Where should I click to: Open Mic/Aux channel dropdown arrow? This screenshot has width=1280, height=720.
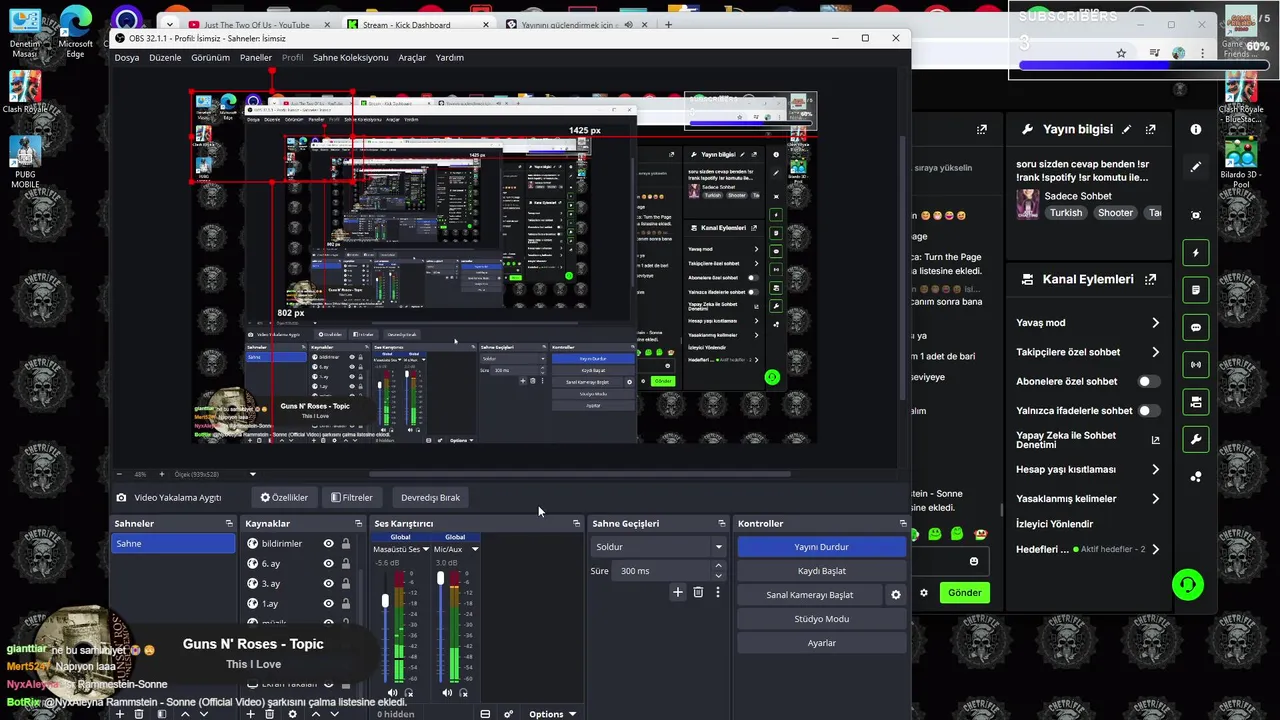coord(474,549)
